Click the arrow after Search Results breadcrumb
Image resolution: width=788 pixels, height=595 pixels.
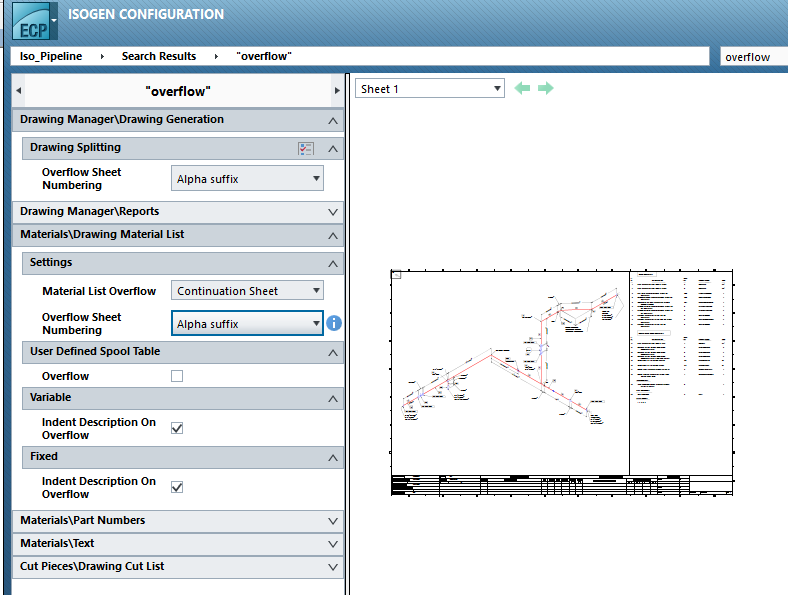(x=216, y=56)
